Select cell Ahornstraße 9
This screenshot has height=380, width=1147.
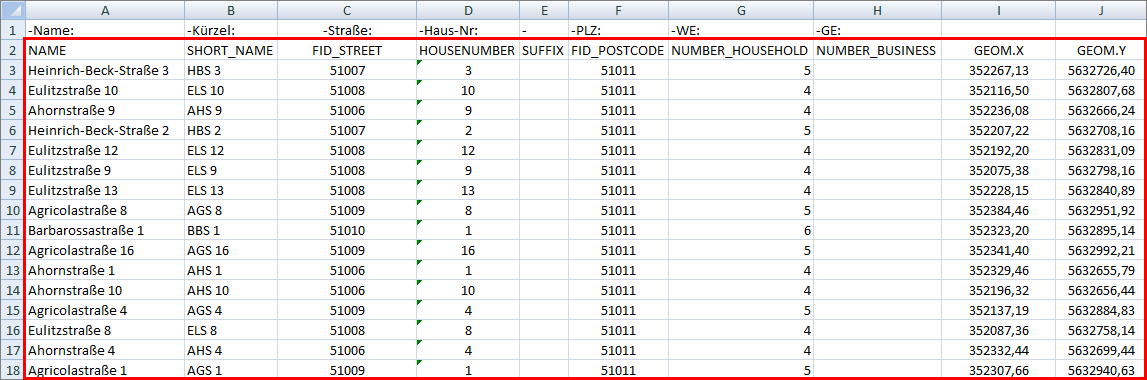pyautogui.click(x=105, y=111)
